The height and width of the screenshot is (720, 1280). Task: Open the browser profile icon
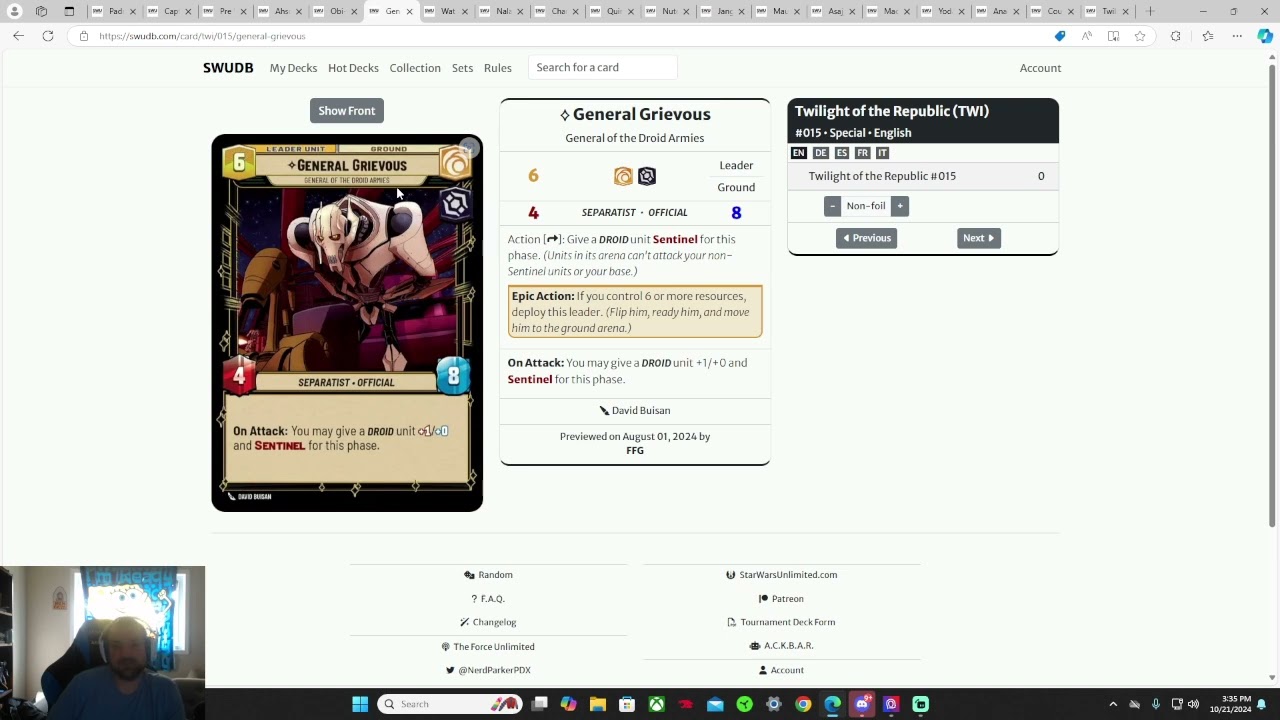14,11
